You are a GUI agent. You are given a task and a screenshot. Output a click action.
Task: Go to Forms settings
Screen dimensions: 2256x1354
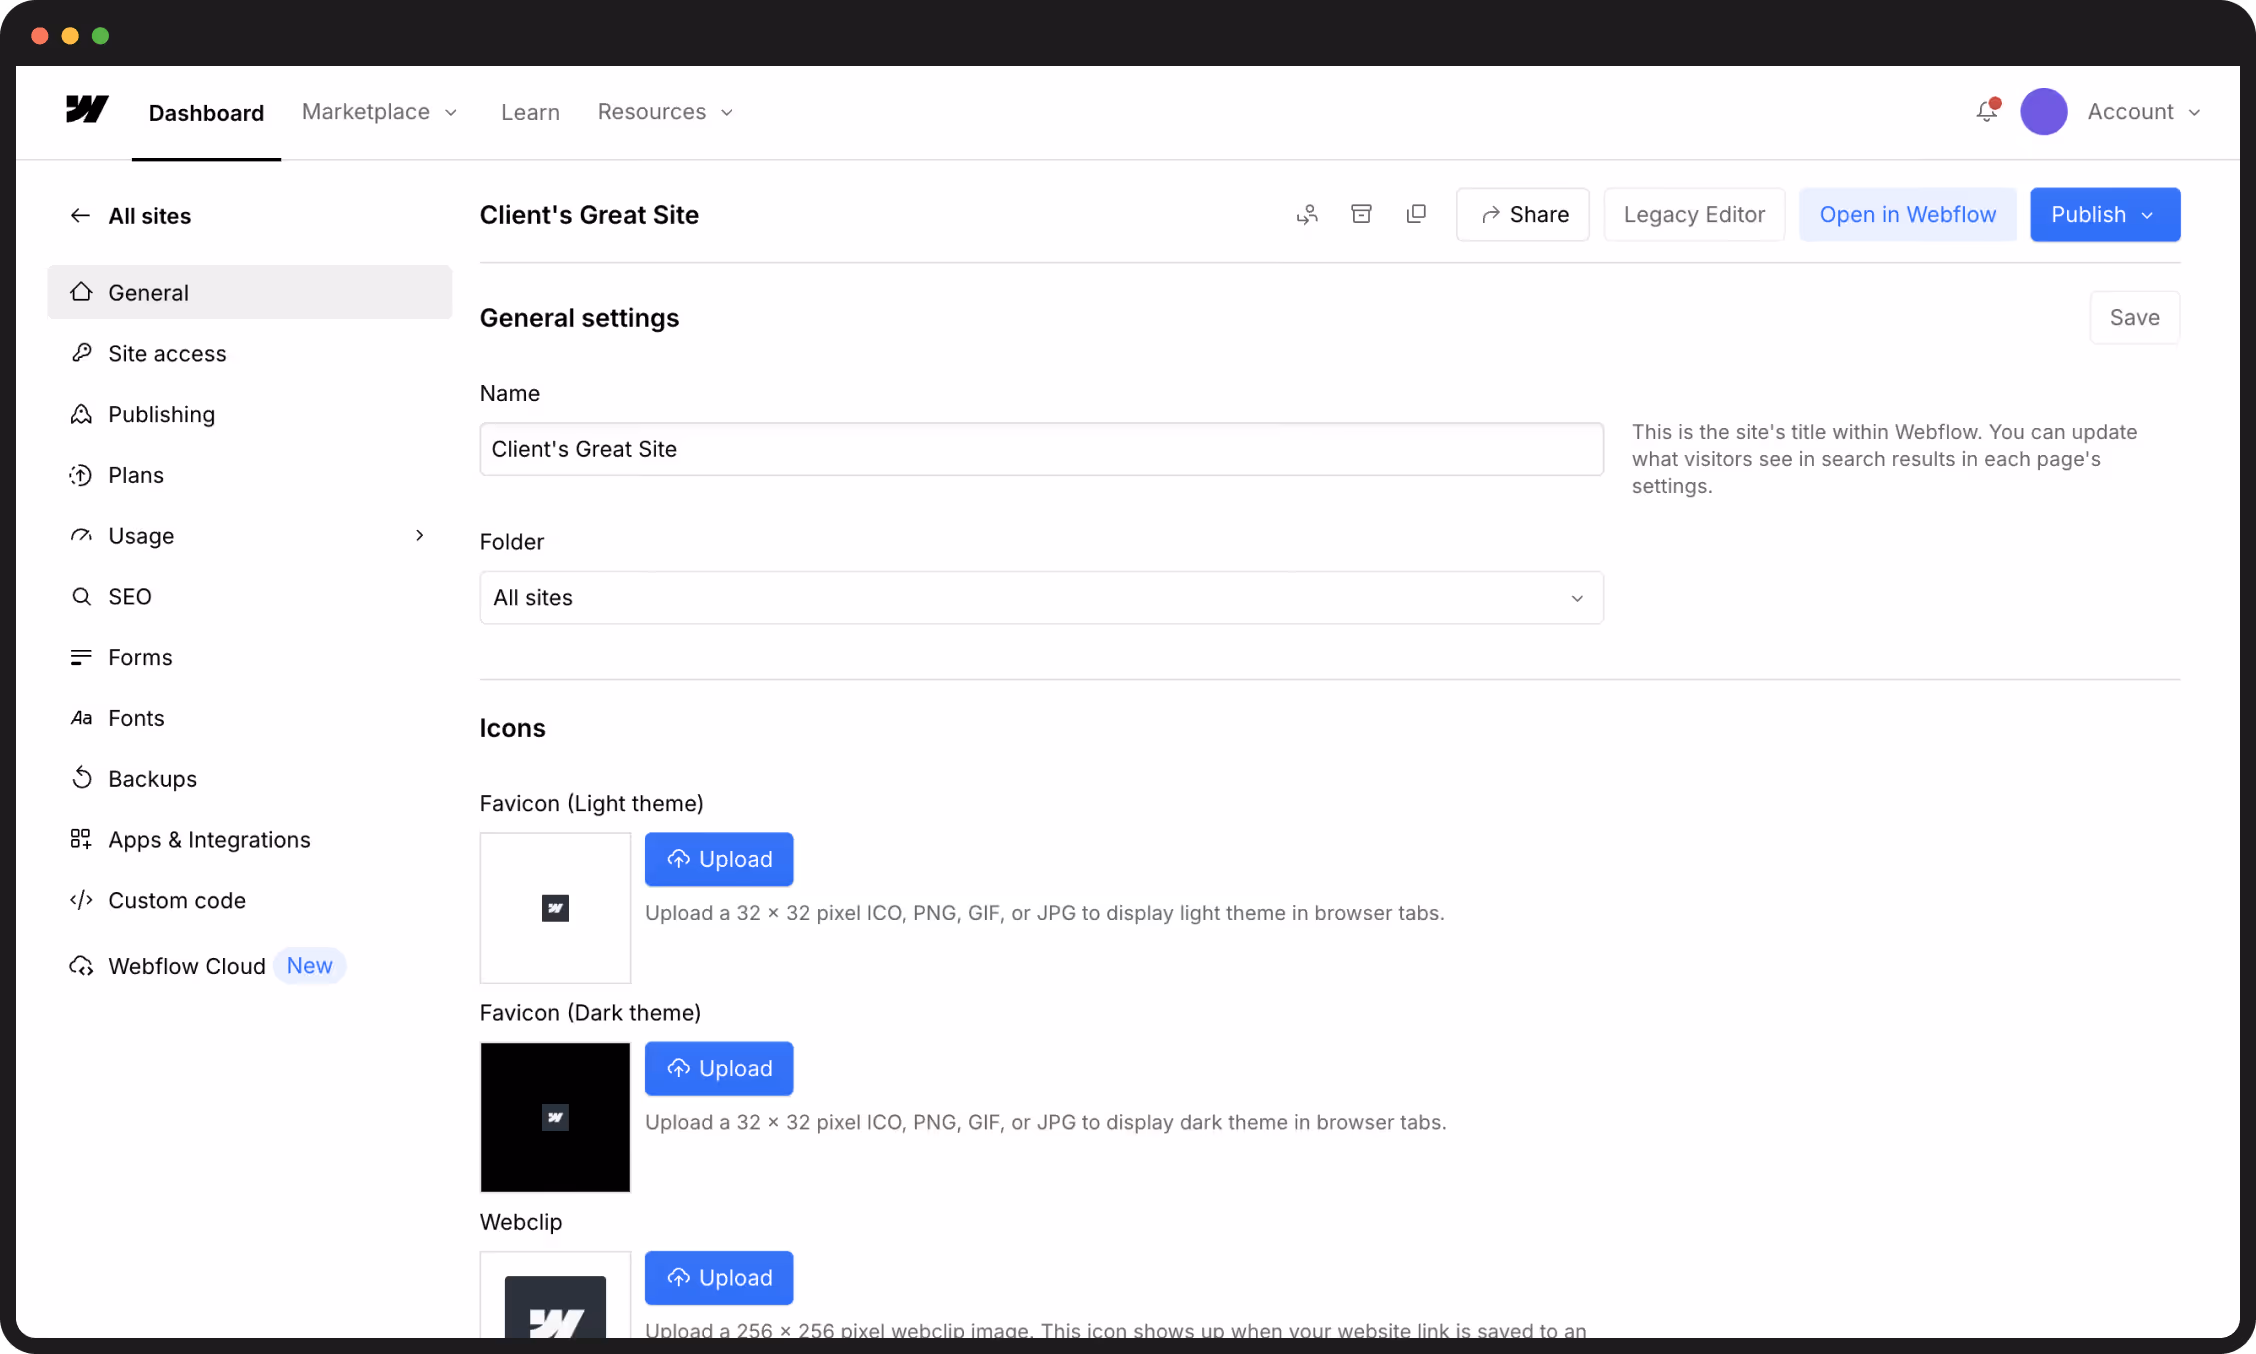(x=140, y=657)
